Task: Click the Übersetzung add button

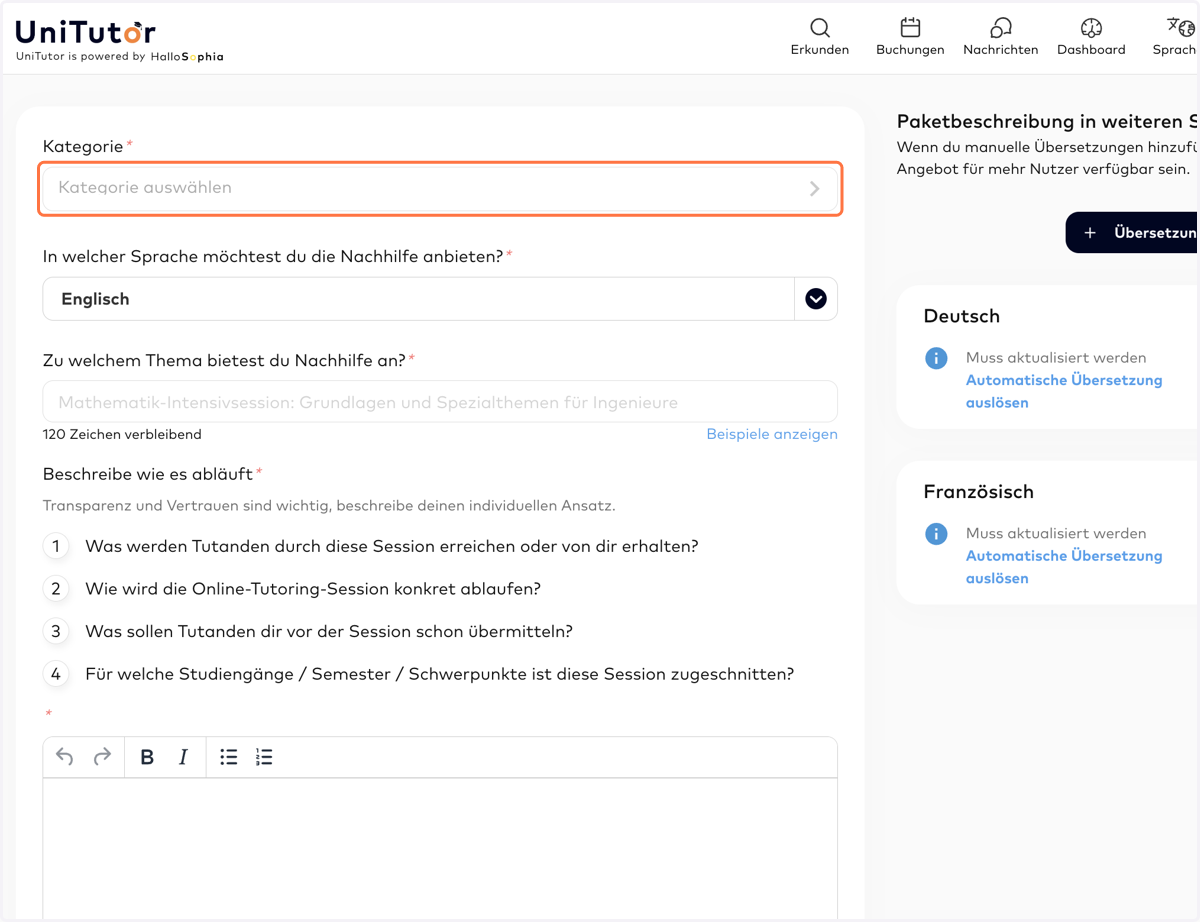Action: [x=1132, y=233]
